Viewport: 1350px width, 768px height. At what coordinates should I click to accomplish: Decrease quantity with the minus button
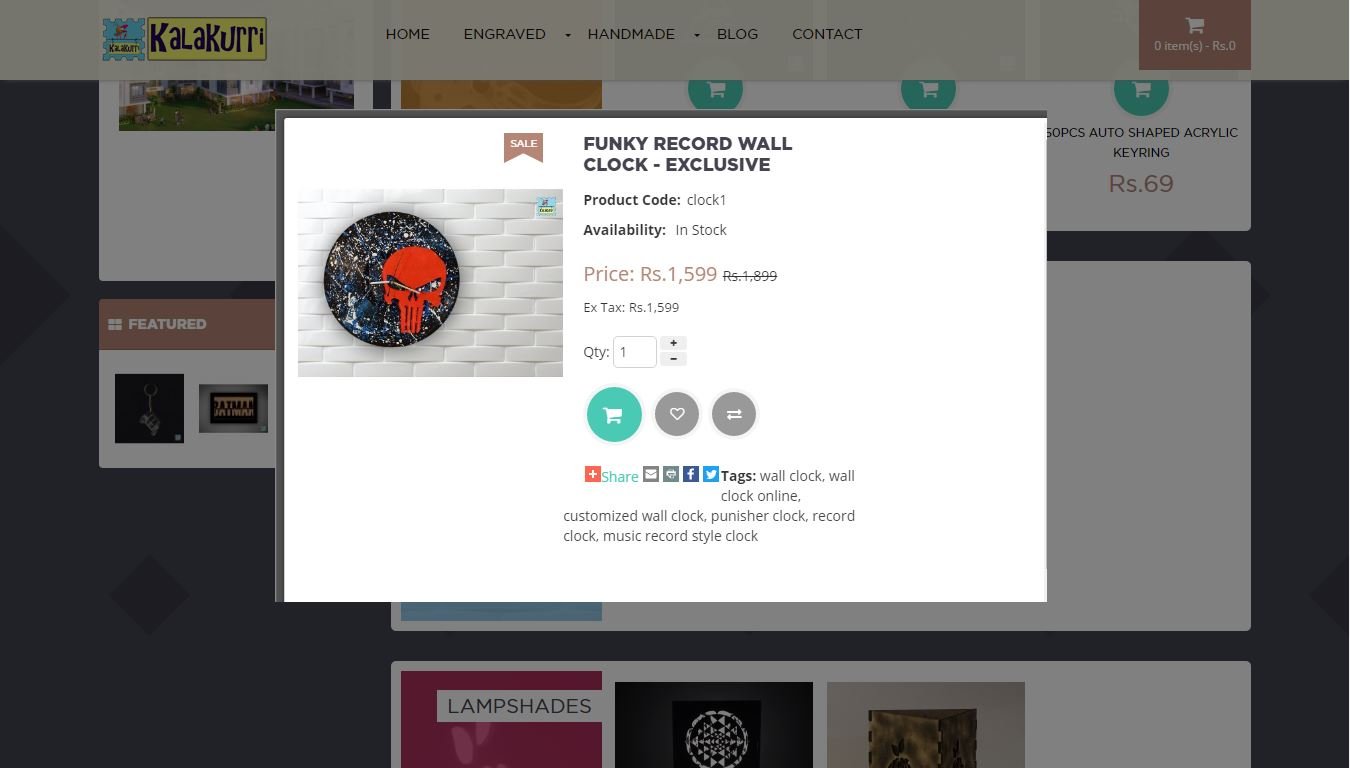click(x=673, y=359)
